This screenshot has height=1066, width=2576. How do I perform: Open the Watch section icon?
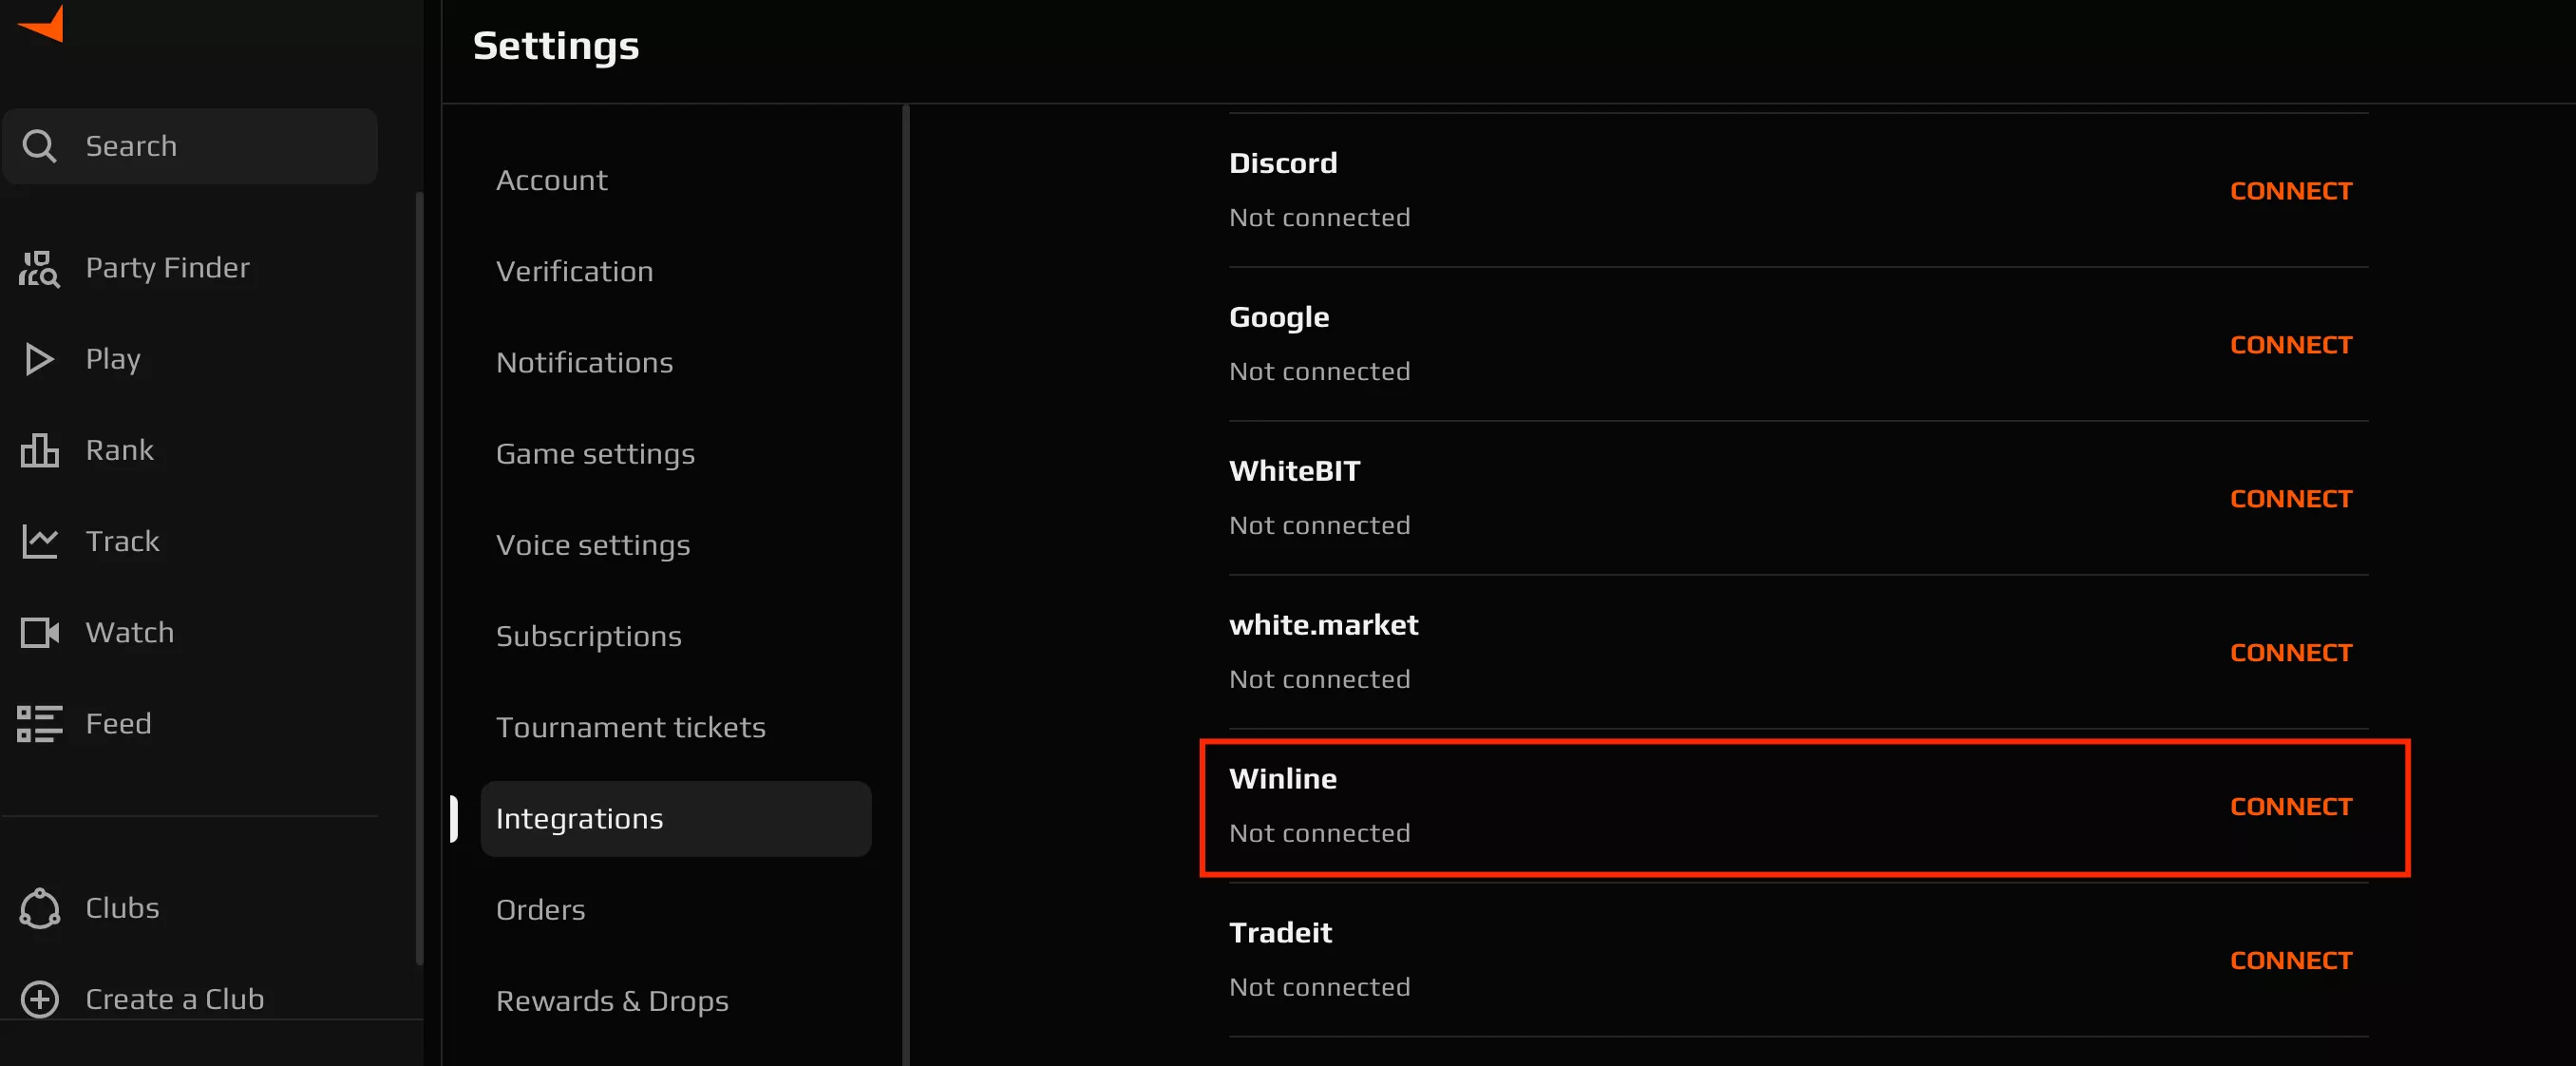(39, 631)
